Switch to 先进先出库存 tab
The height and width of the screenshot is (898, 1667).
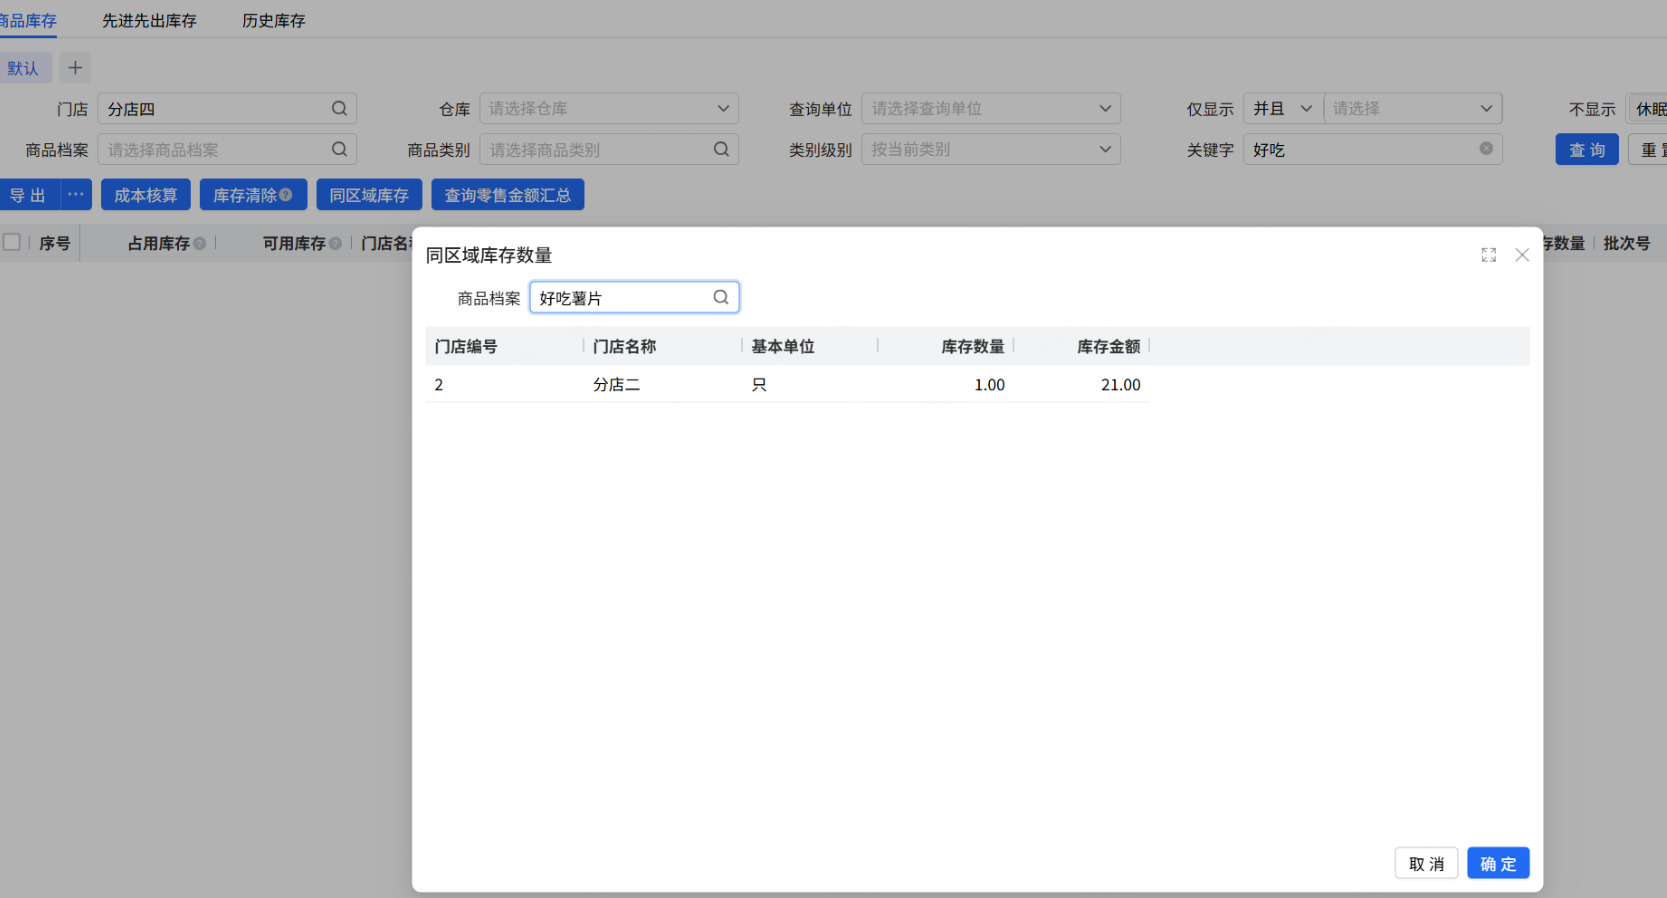point(149,20)
